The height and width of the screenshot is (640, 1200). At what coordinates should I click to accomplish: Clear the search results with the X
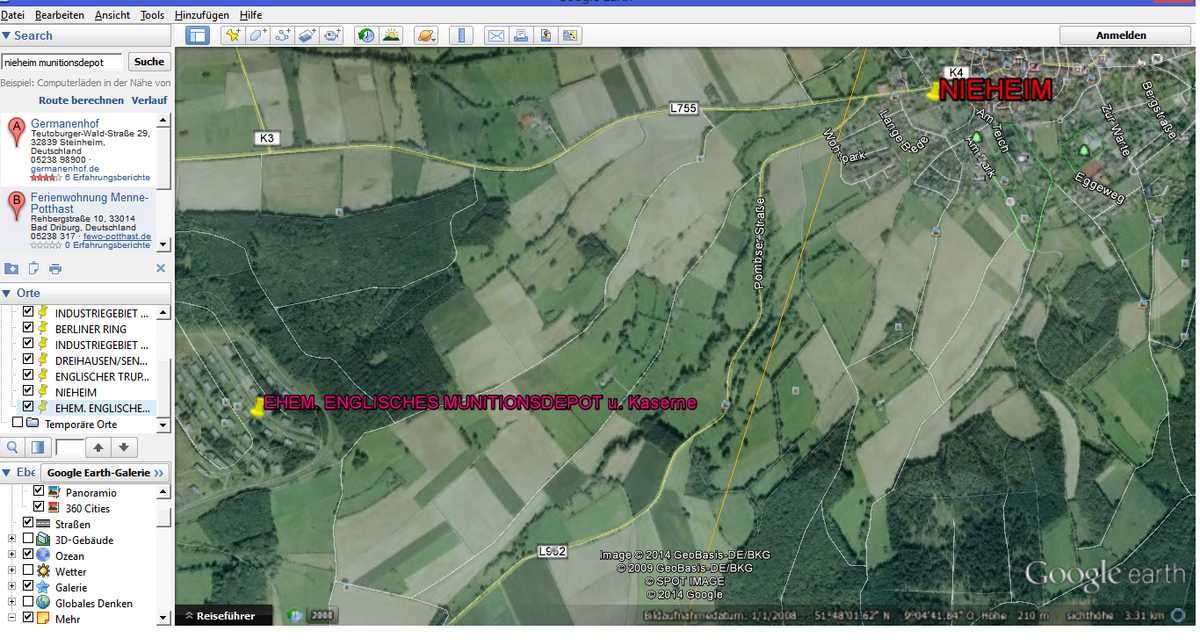160,268
